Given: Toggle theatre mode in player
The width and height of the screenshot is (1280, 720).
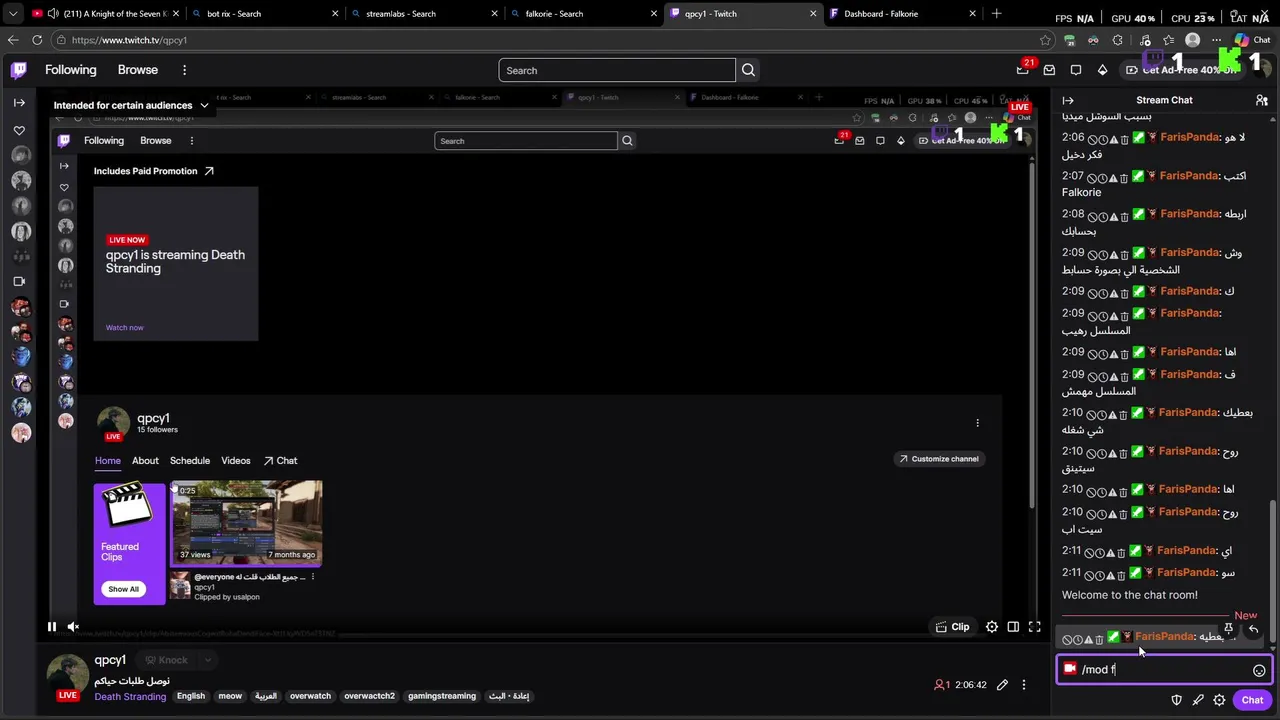Looking at the screenshot, I should (1013, 627).
